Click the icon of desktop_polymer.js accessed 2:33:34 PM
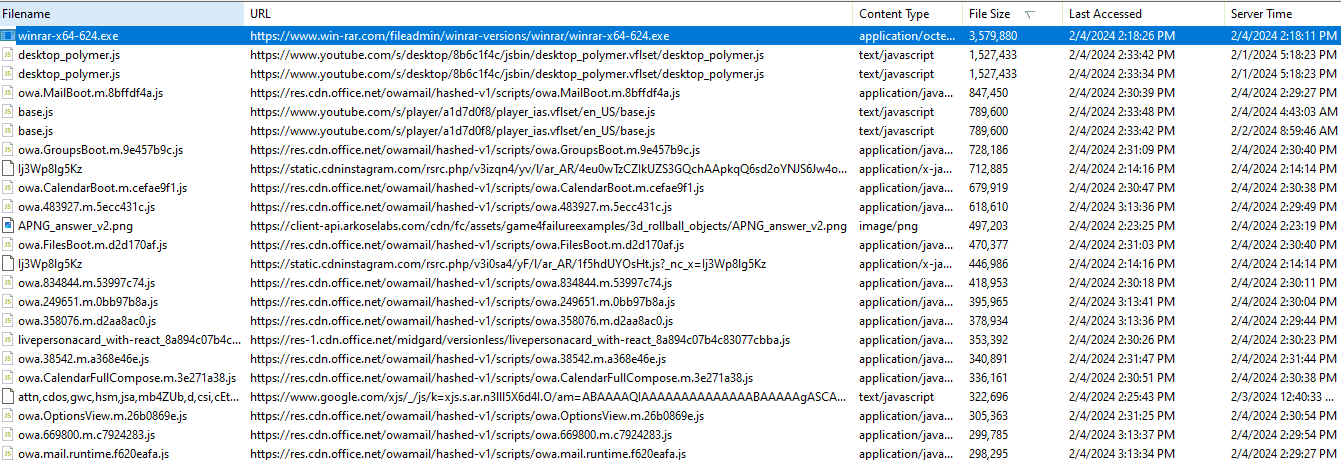This screenshot has height=460, width=1341. 8,73
